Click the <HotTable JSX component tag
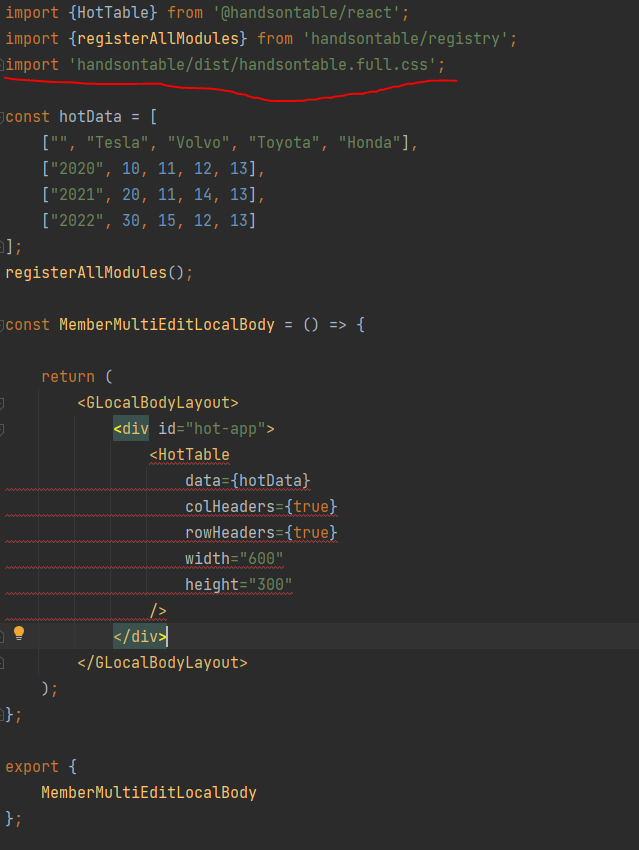The width and height of the screenshot is (639, 850). coord(190,455)
